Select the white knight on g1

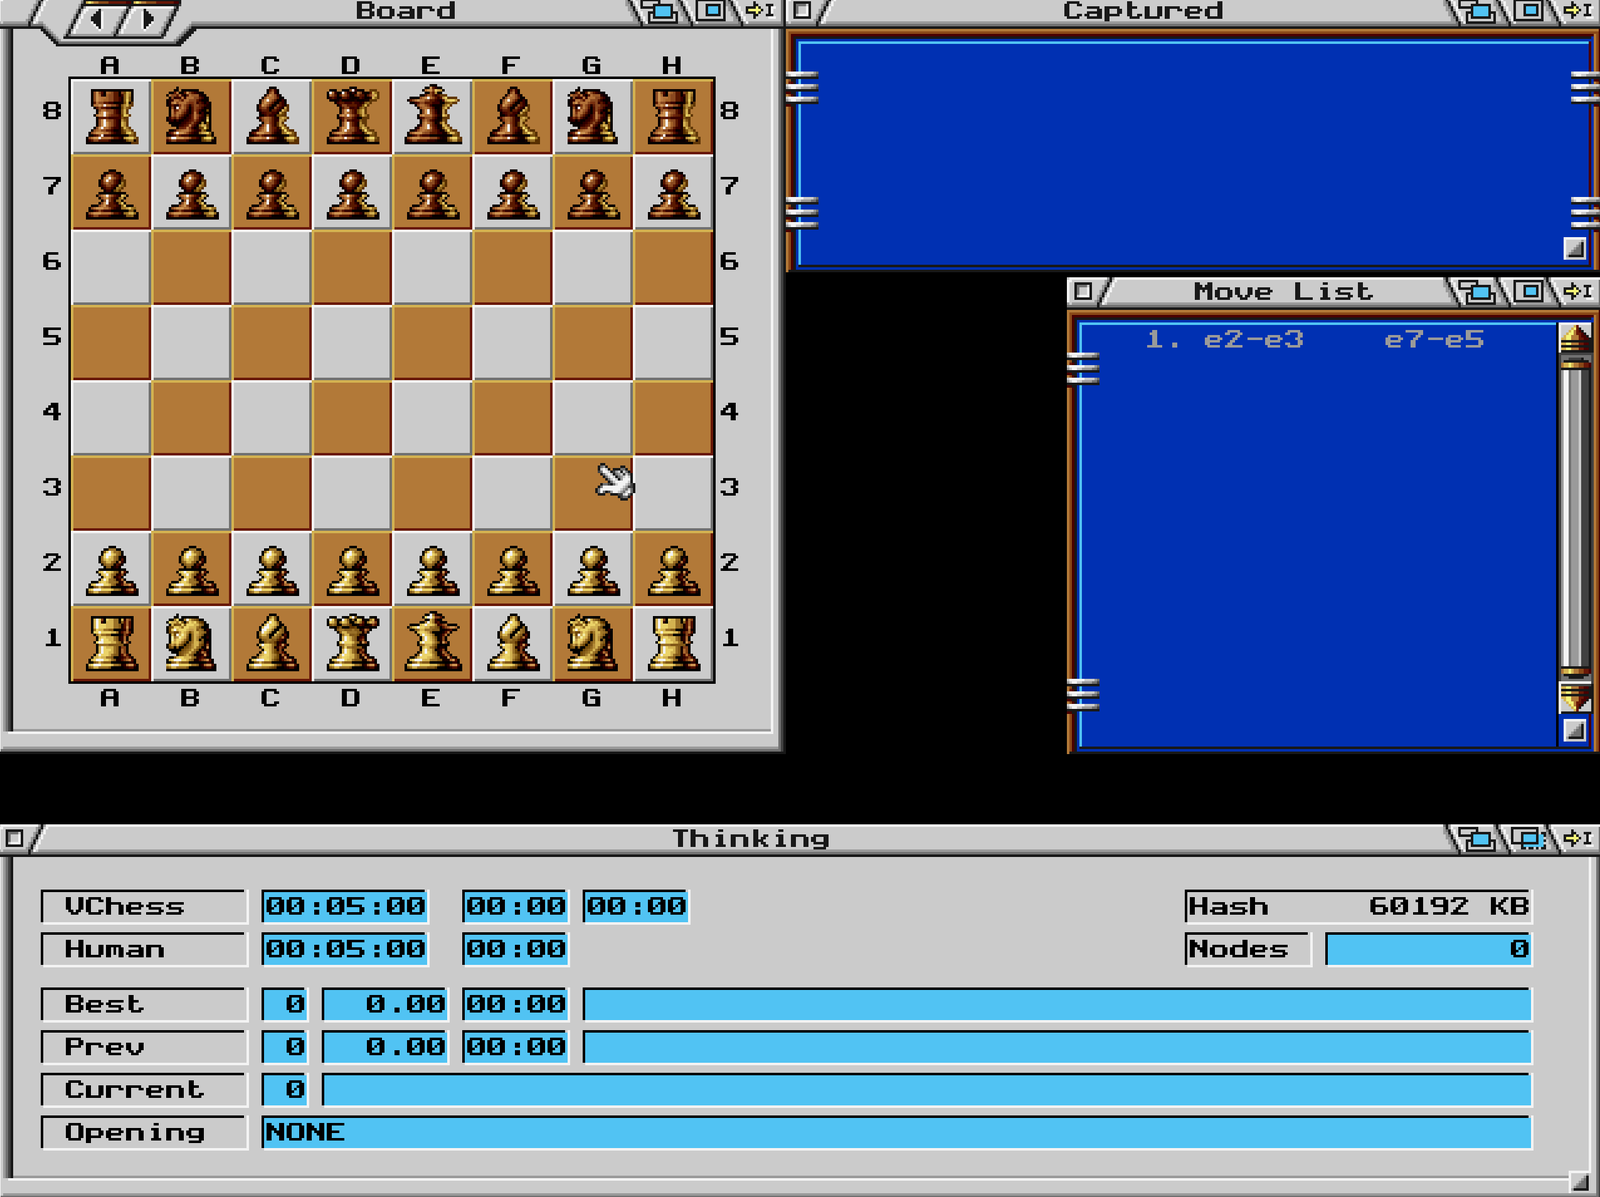pyautogui.click(x=592, y=643)
